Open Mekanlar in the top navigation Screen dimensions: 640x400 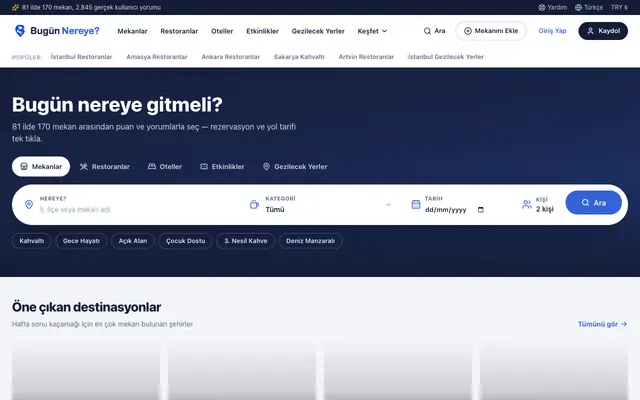pos(132,31)
